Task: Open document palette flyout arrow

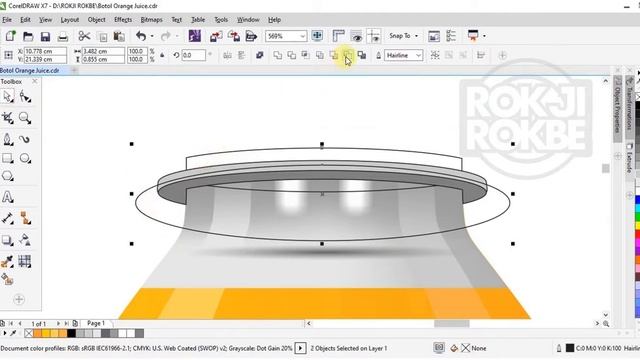Action: point(5,333)
